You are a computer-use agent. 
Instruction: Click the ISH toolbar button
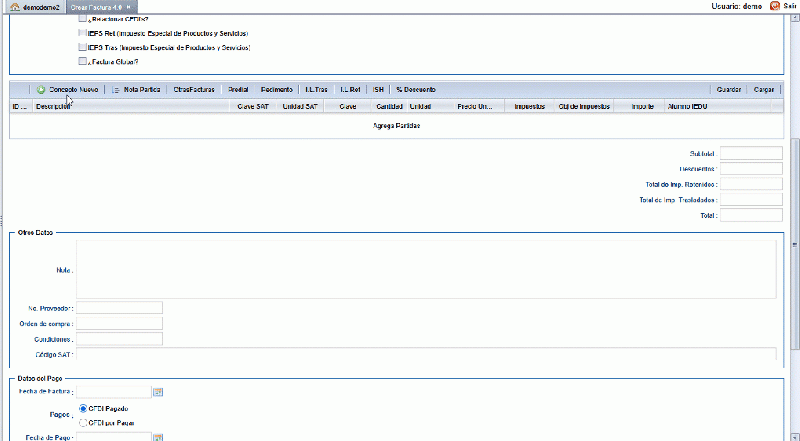(x=378, y=90)
